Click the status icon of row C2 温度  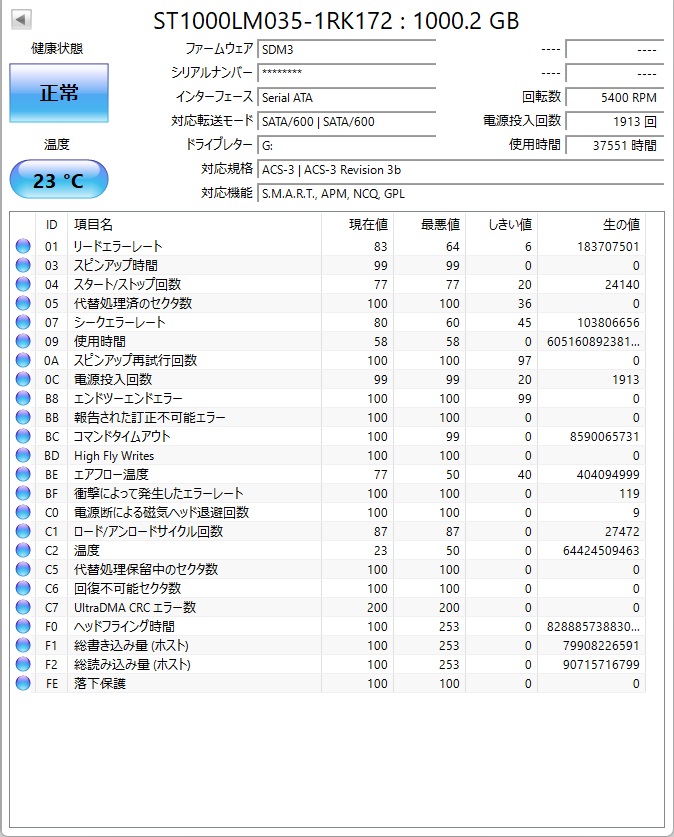tap(23, 550)
